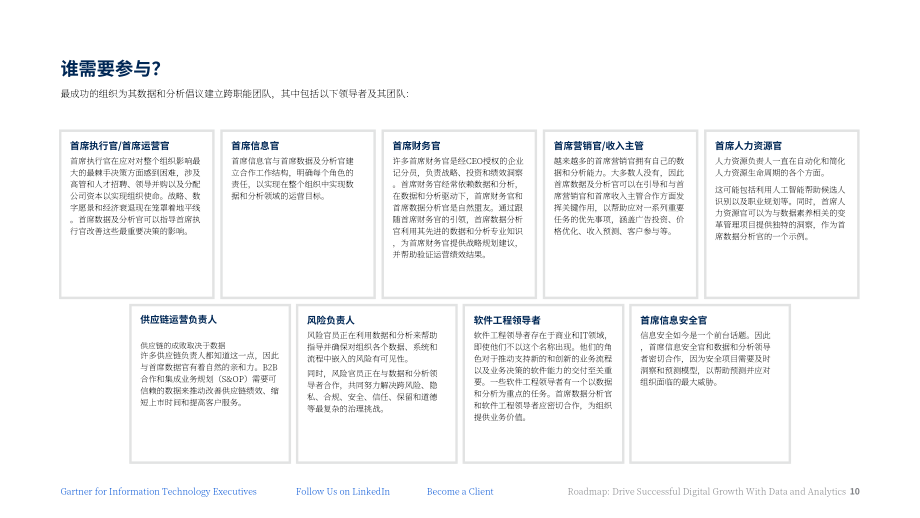Select the 首席人力资源官 card heading

pyautogui.click(x=748, y=145)
